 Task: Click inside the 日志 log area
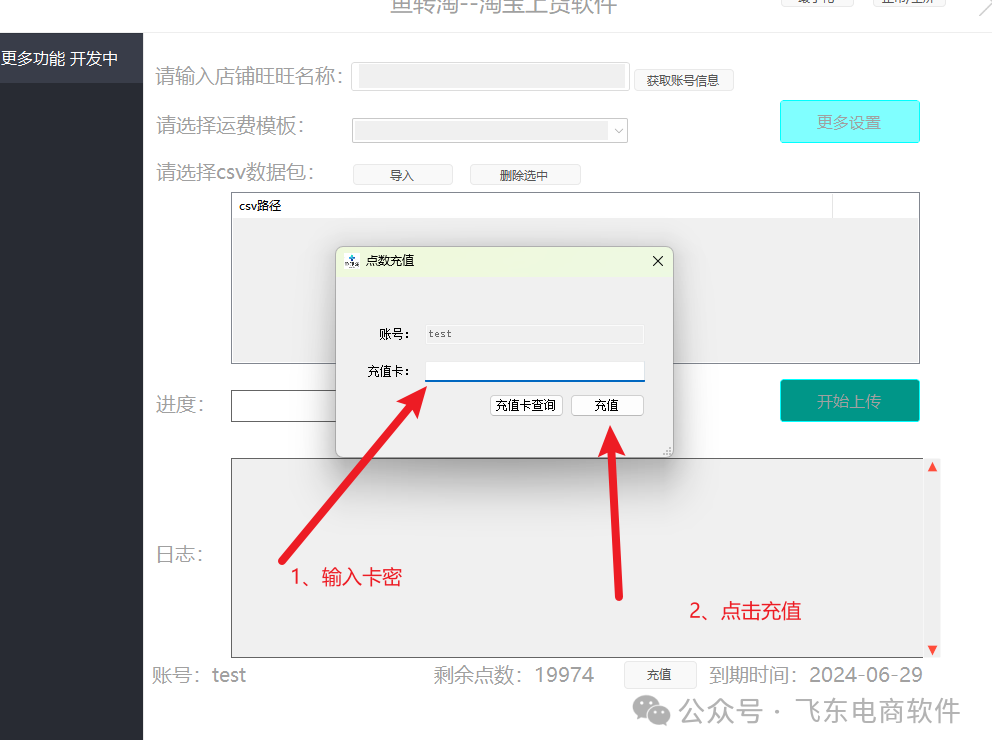[577, 558]
